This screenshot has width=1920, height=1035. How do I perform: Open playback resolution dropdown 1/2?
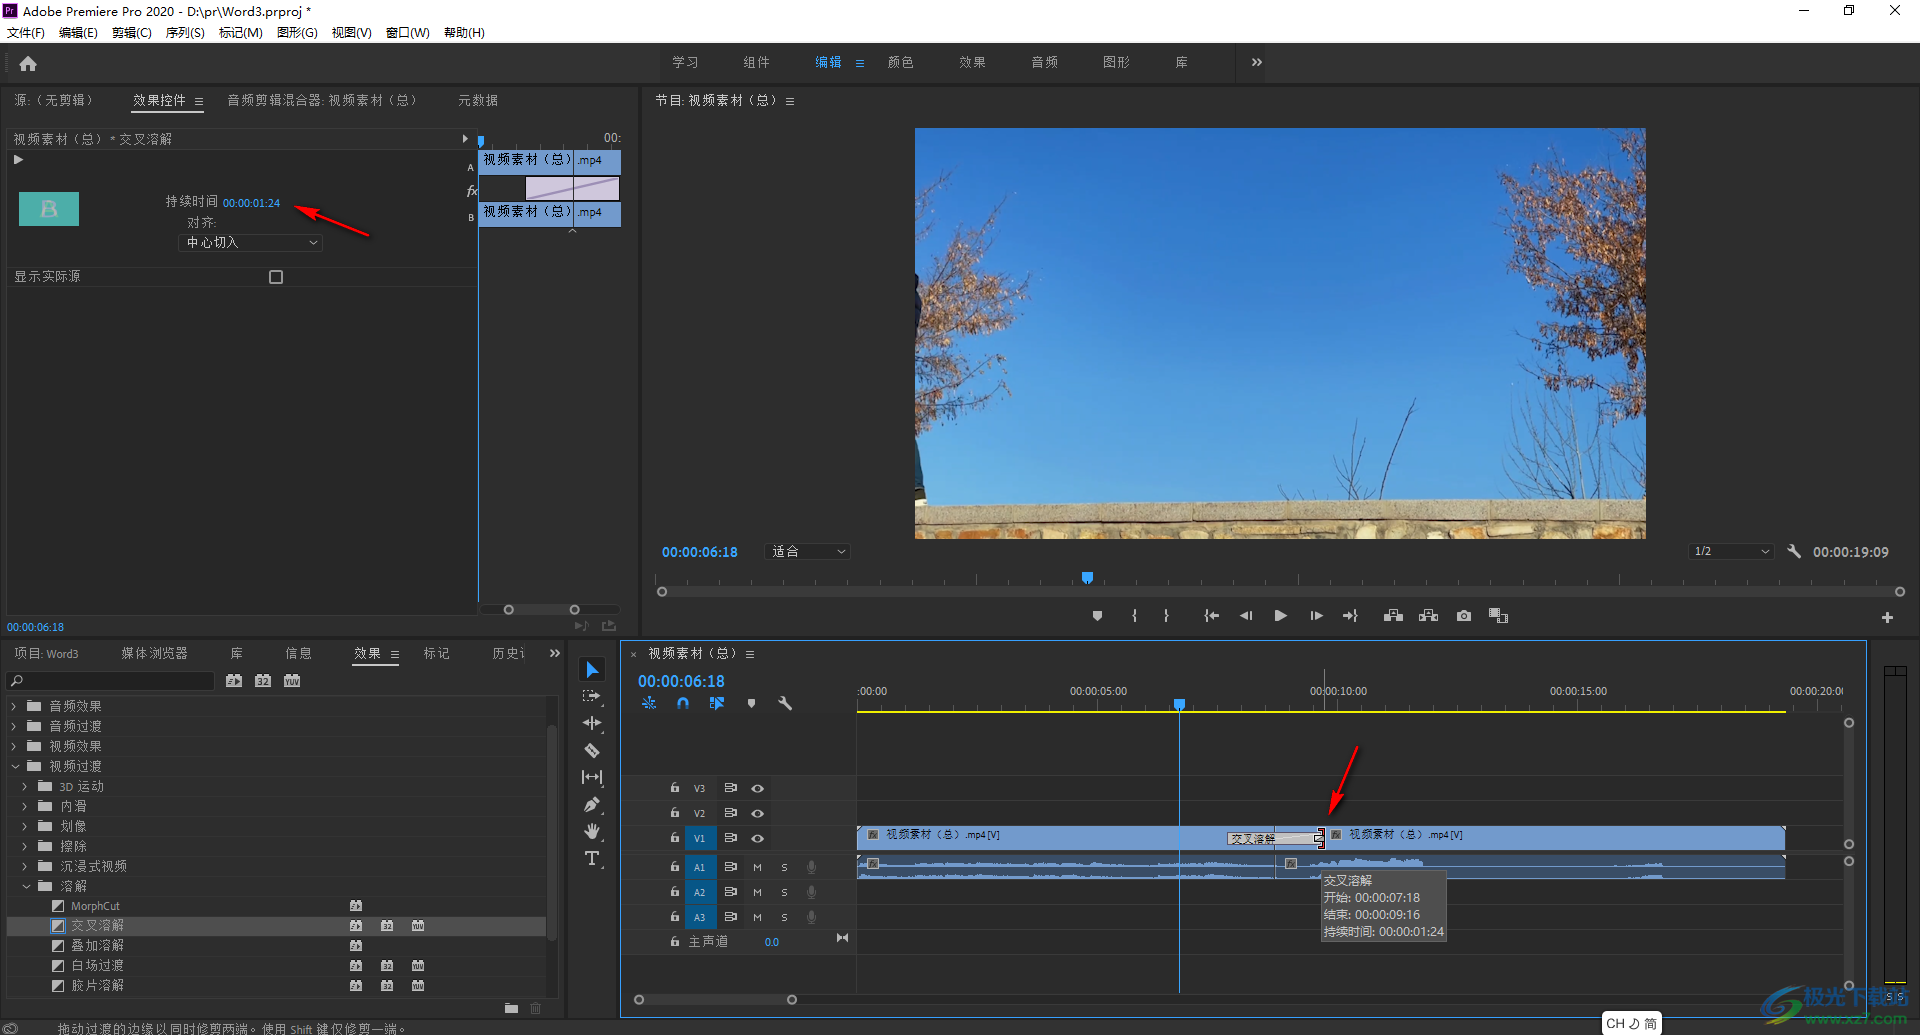coord(1731,551)
